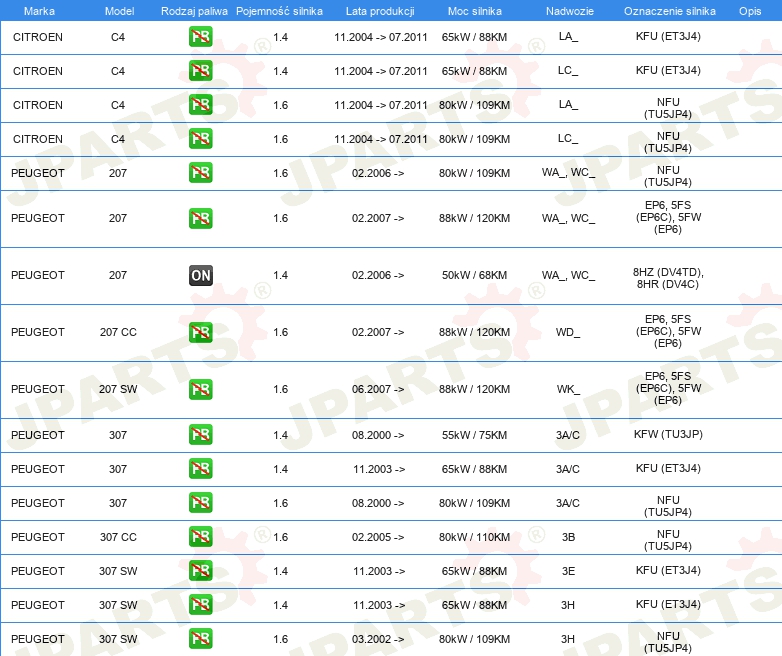Select body code '3H' in the 307 SW 1.6 row

[x=568, y=639]
